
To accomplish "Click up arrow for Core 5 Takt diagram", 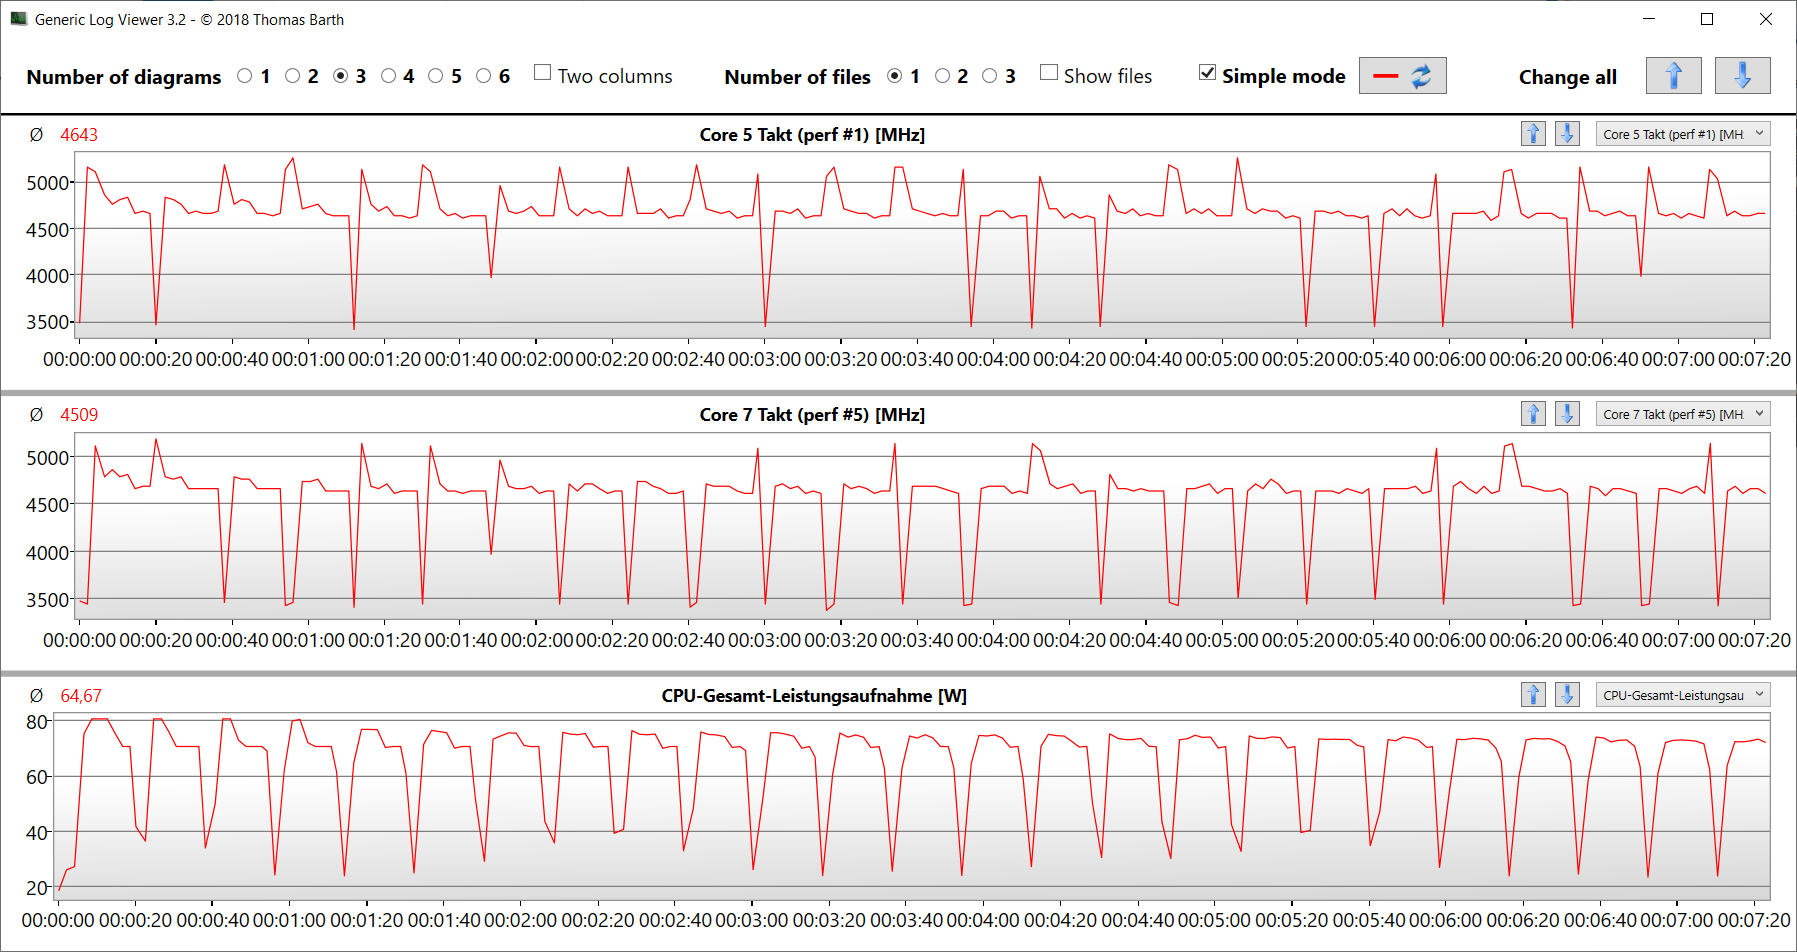I will pos(1533,134).
